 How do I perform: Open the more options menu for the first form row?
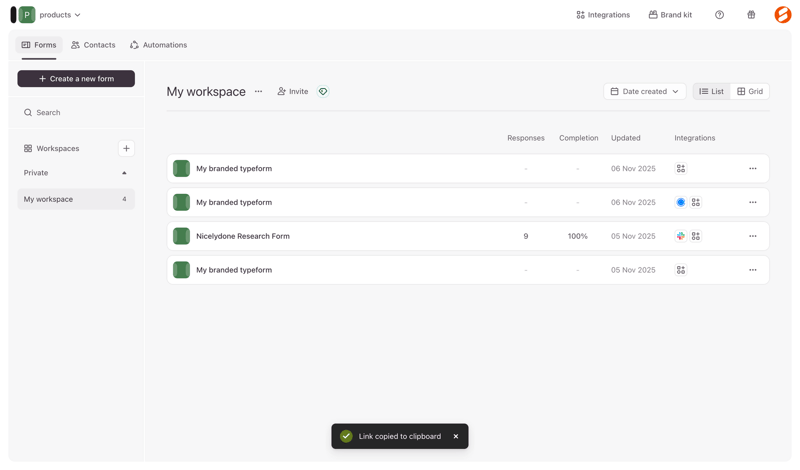[753, 168]
